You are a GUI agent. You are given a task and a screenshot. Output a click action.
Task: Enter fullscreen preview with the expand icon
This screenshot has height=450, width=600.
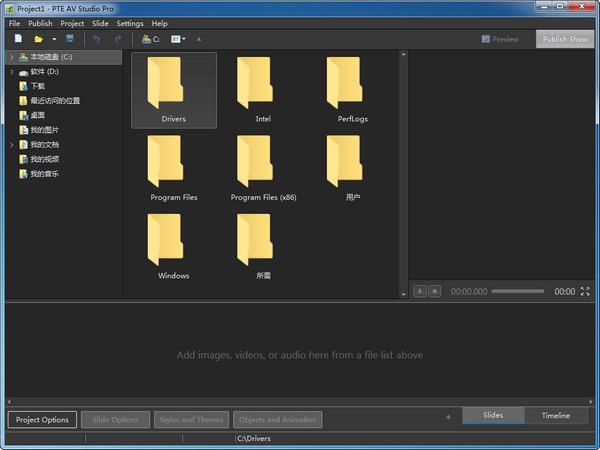[585, 291]
